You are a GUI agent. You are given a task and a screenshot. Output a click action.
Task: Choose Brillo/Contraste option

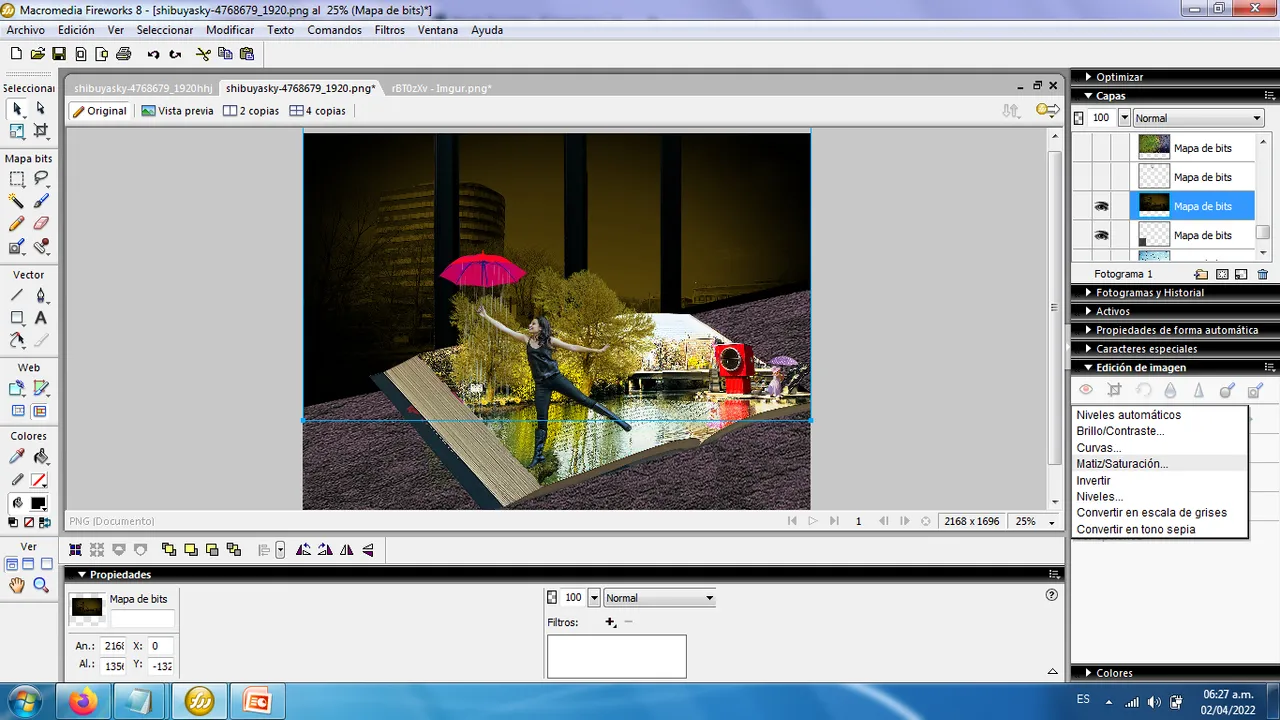point(1160,431)
